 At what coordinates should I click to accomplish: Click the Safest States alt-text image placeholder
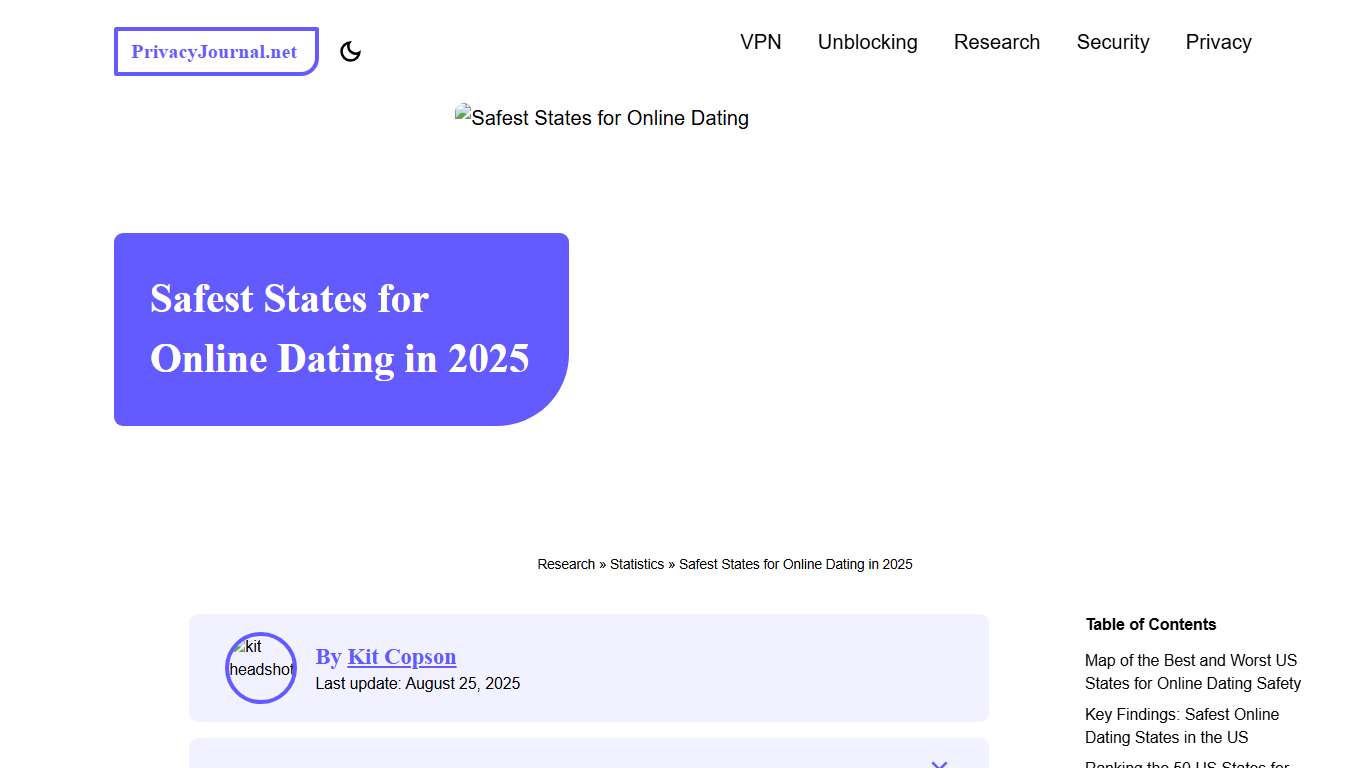601,117
